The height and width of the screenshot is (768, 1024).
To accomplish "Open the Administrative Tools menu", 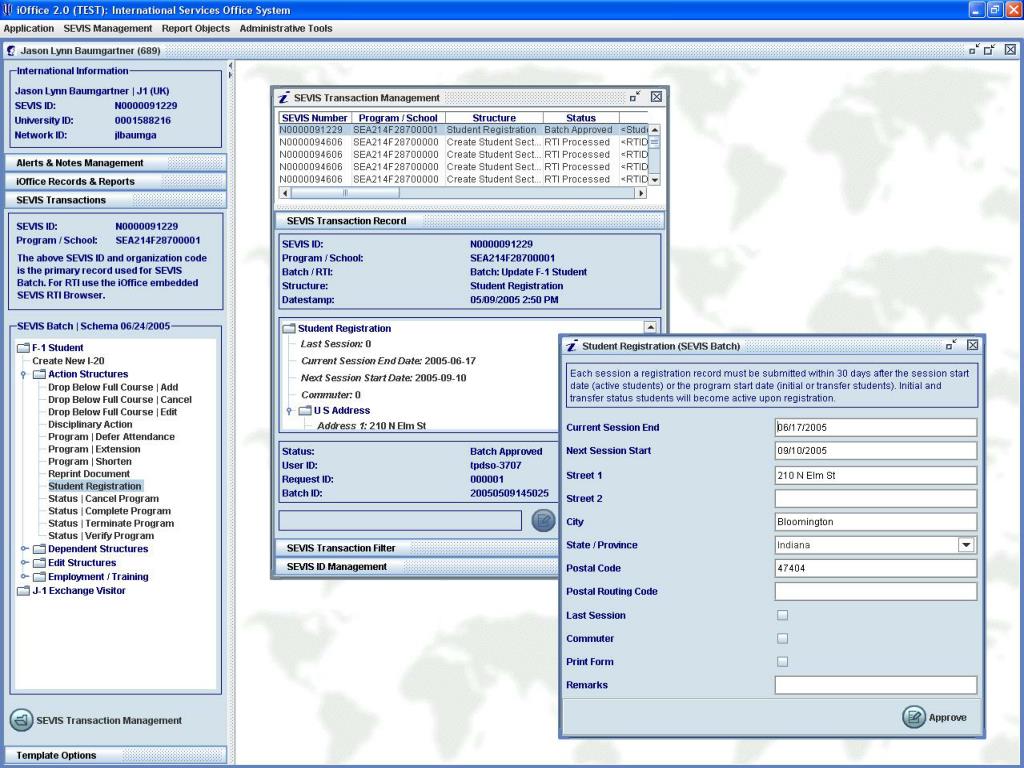I will coord(286,29).
